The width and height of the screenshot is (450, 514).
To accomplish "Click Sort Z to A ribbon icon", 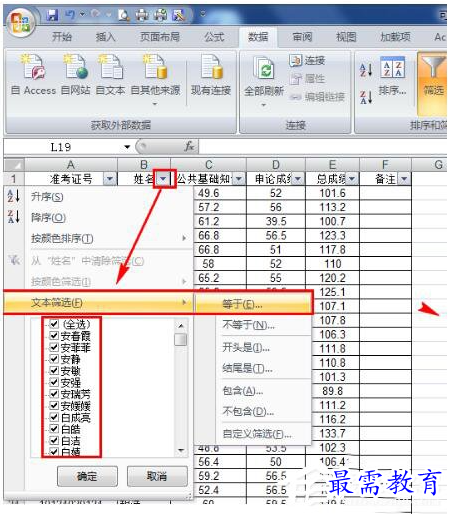I will (x=366, y=97).
